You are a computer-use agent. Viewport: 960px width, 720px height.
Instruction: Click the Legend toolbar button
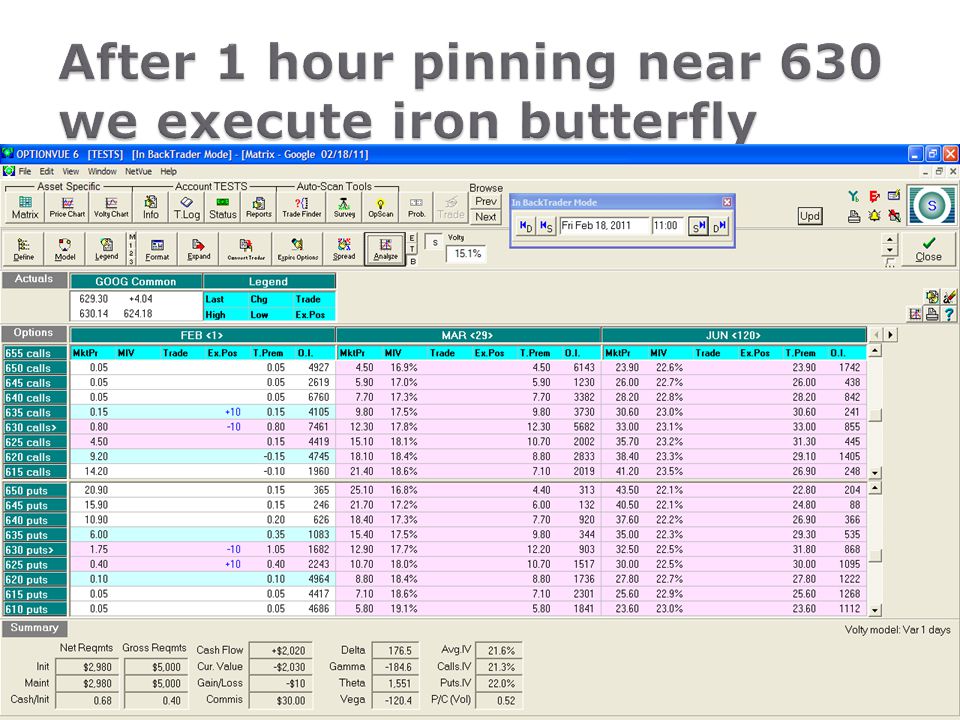tap(107, 249)
